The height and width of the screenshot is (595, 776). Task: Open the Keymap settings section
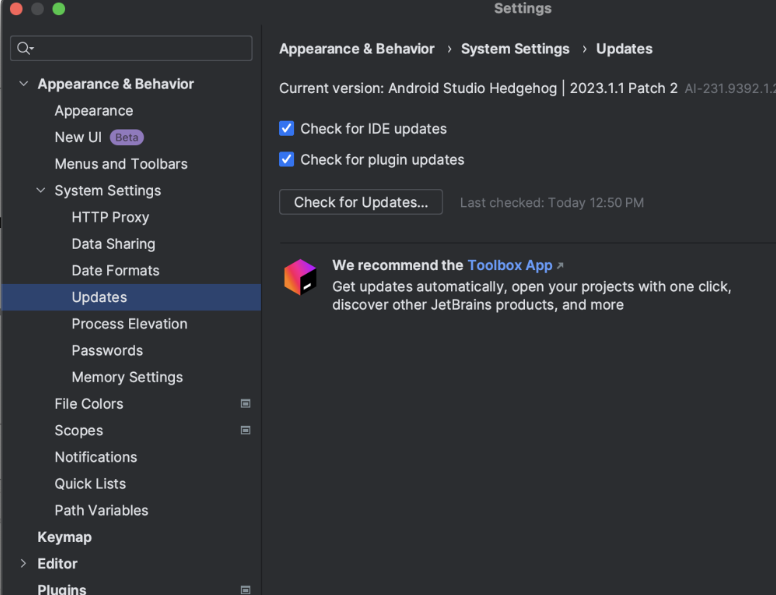(65, 537)
